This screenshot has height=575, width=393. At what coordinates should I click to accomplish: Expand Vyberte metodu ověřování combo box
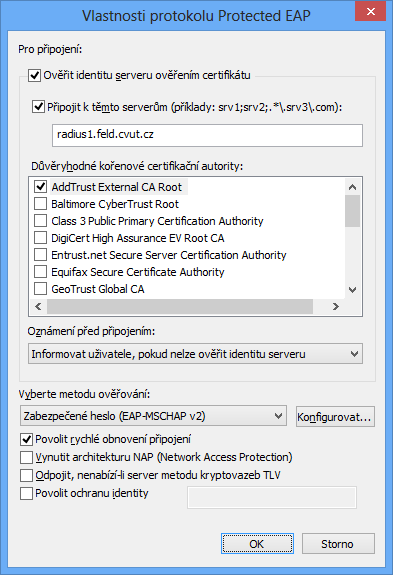(153, 416)
